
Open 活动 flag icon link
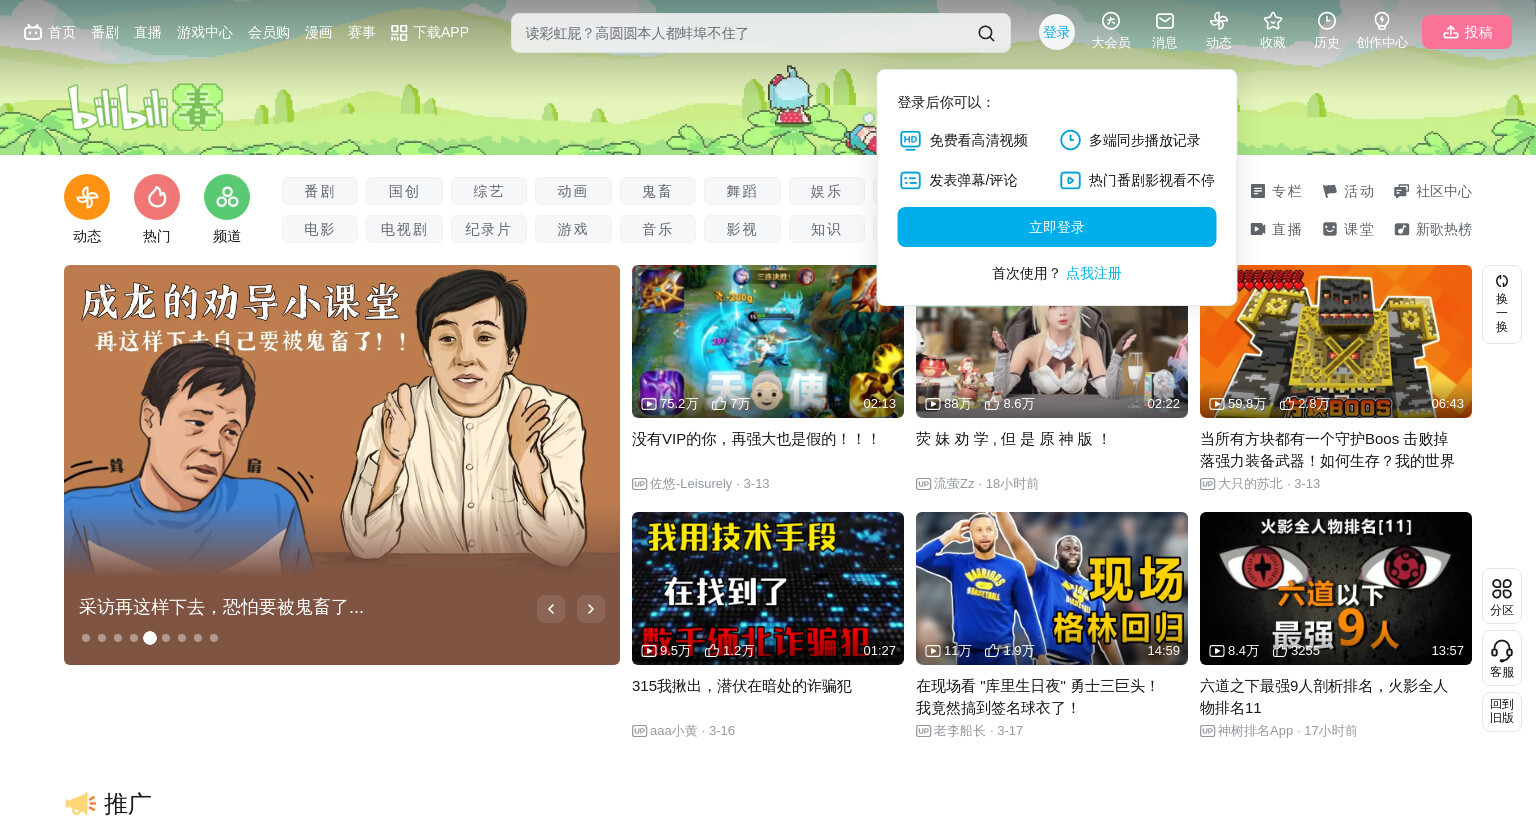tap(1348, 191)
